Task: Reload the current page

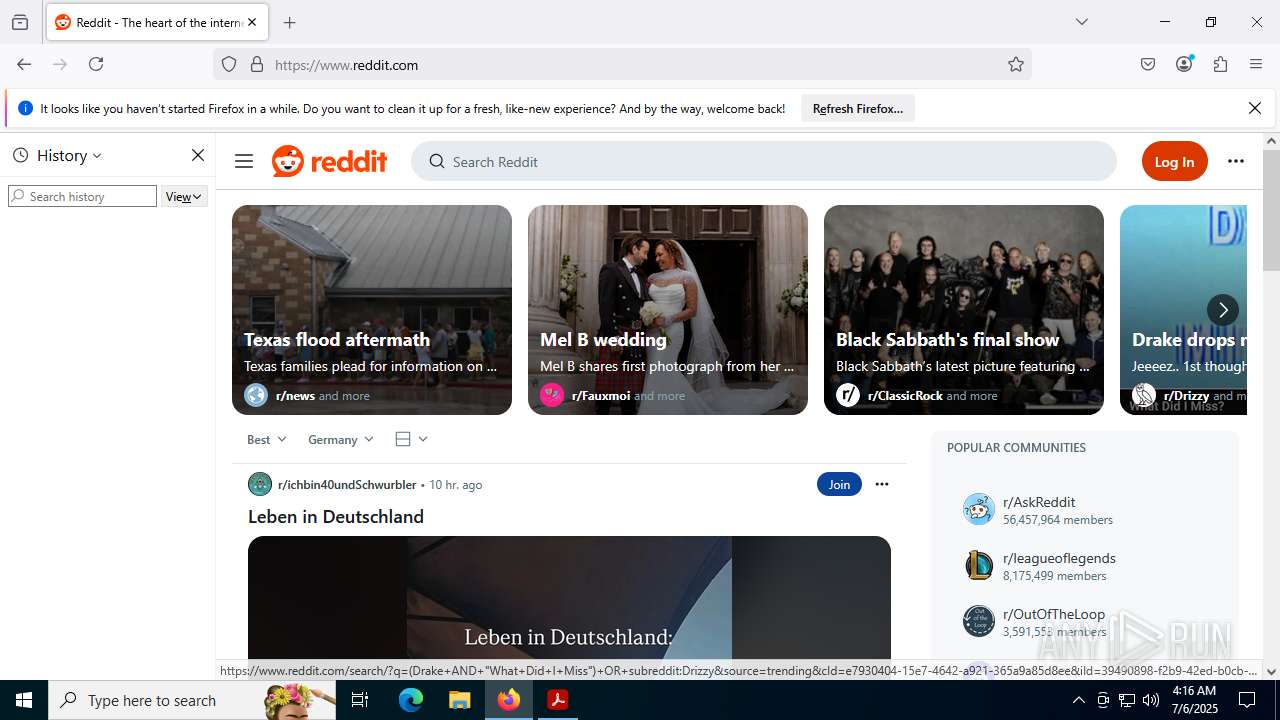Action: tap(96, 64)
